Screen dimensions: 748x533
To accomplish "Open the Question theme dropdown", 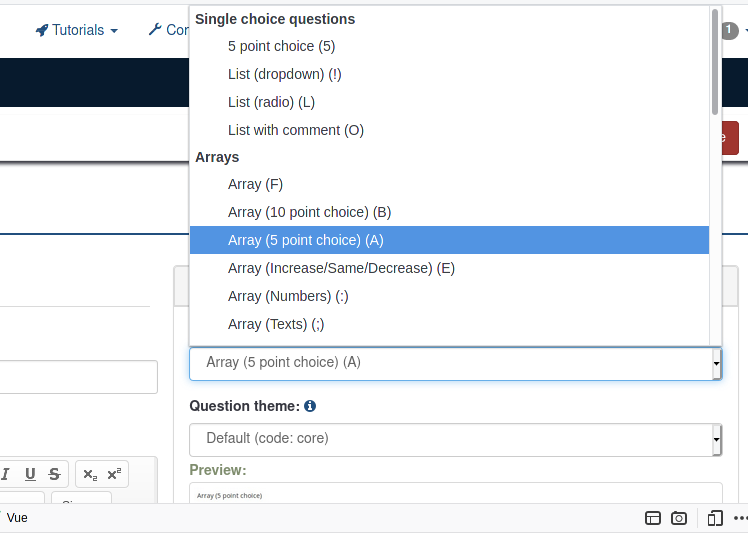I will (x=455, y=439).
